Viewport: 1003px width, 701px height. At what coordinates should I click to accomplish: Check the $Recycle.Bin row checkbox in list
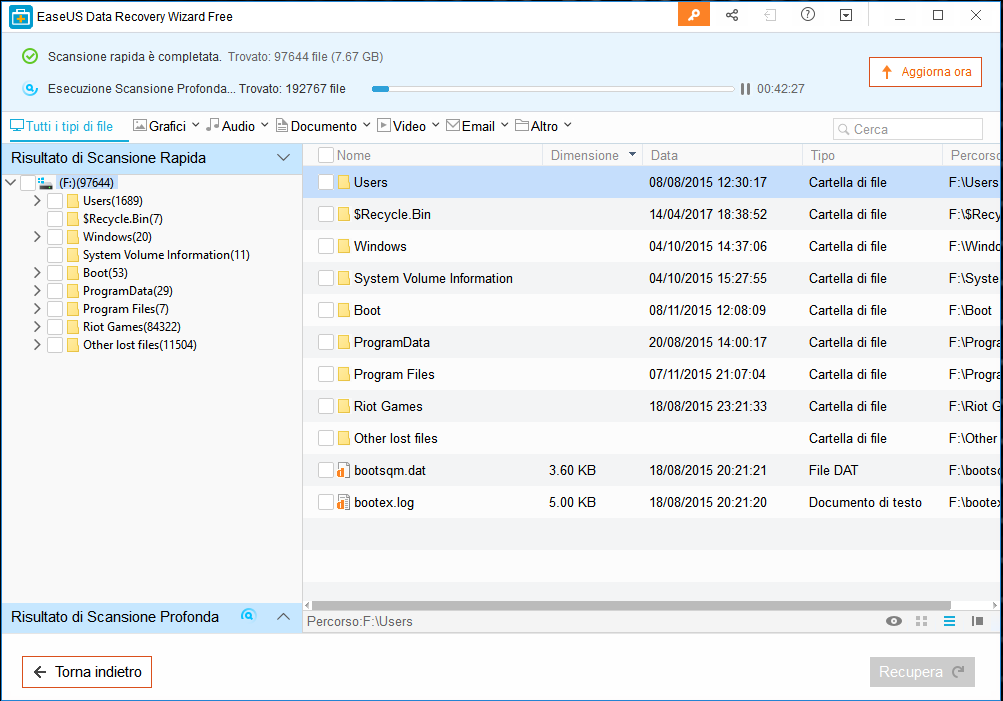click(x=326, y=214)
